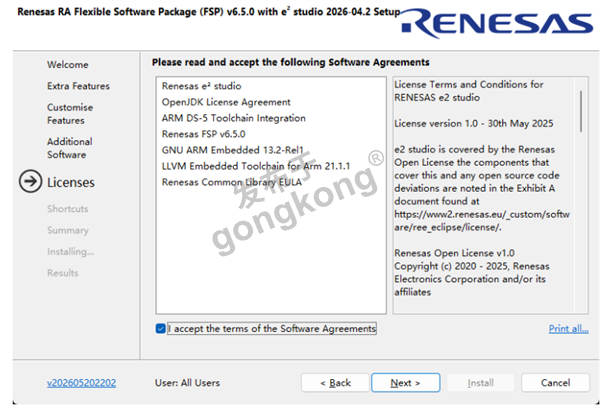Select OpenJDK License Agreement in list
Image resolution: width=600 pixels, height=409 pixels.
tap(226, 102)
